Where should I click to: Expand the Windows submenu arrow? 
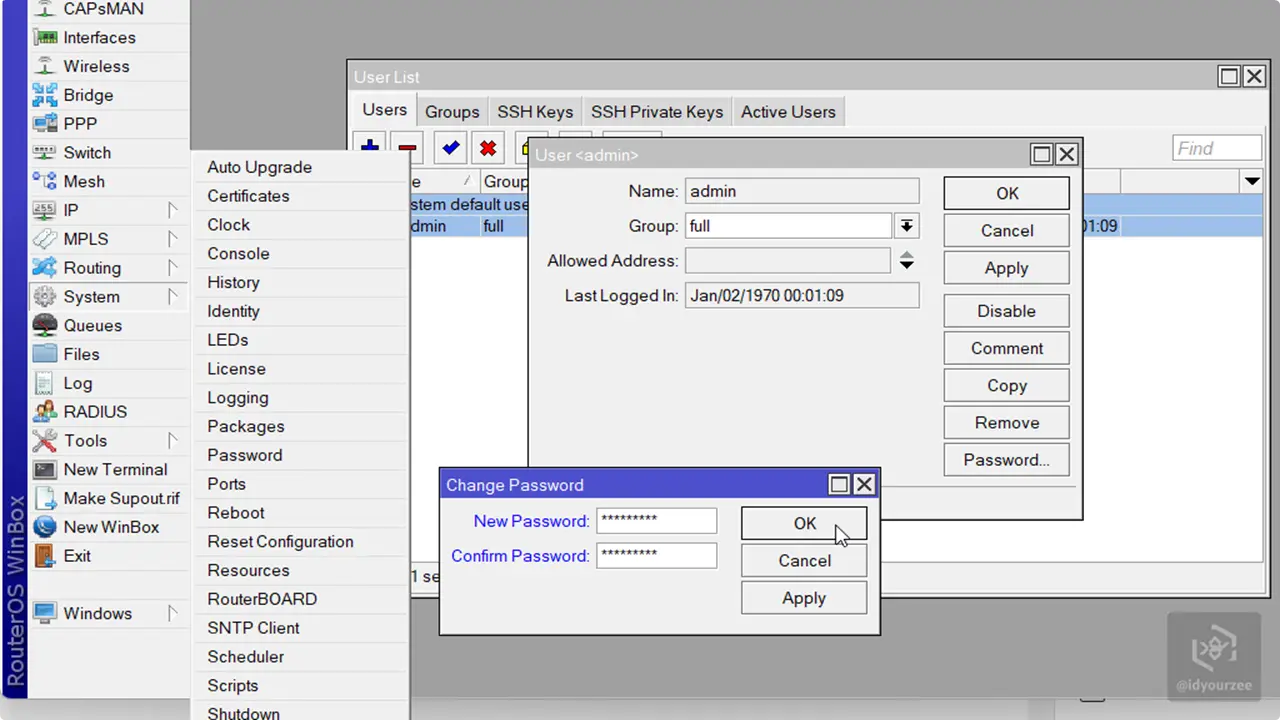(172, 613)
